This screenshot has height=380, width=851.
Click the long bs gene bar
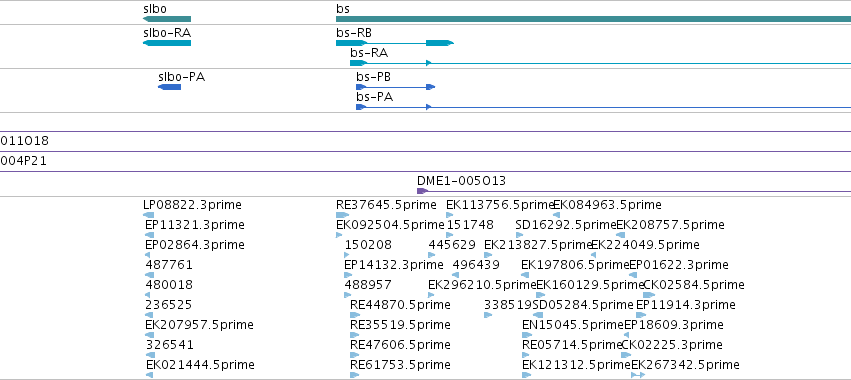pos(593,19)
